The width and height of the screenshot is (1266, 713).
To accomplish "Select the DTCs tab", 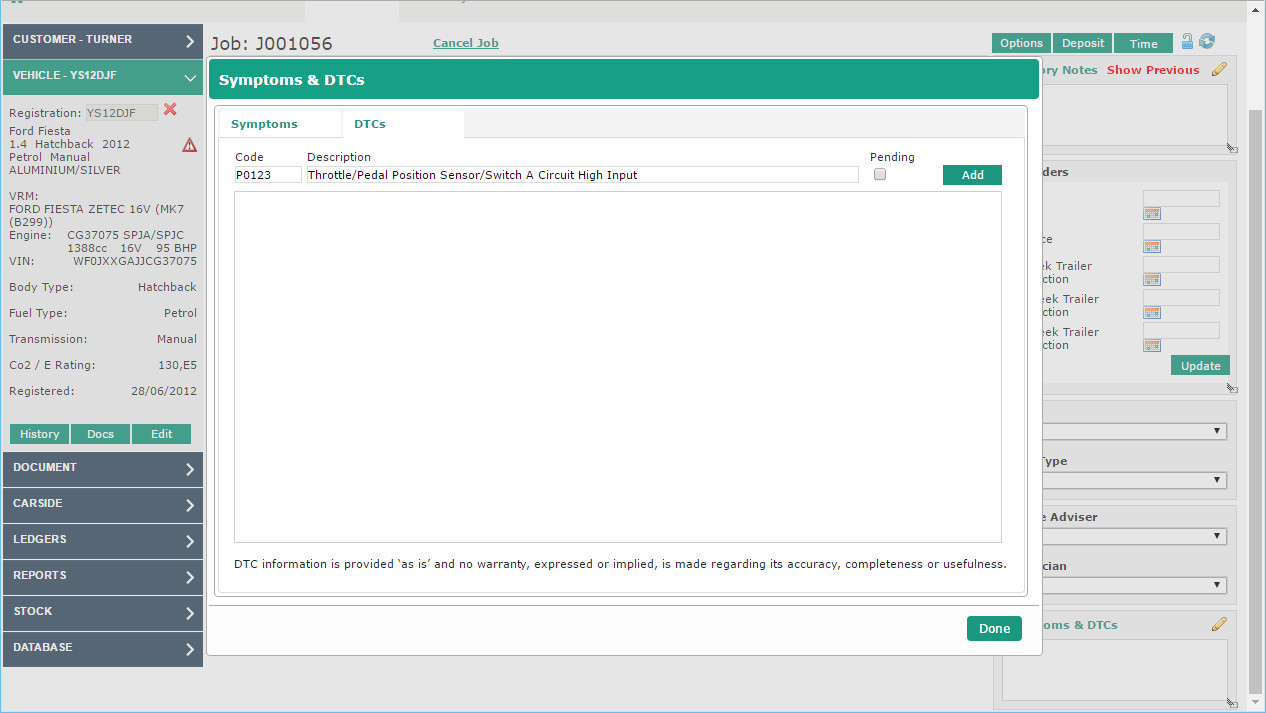I will coord(370,124).
